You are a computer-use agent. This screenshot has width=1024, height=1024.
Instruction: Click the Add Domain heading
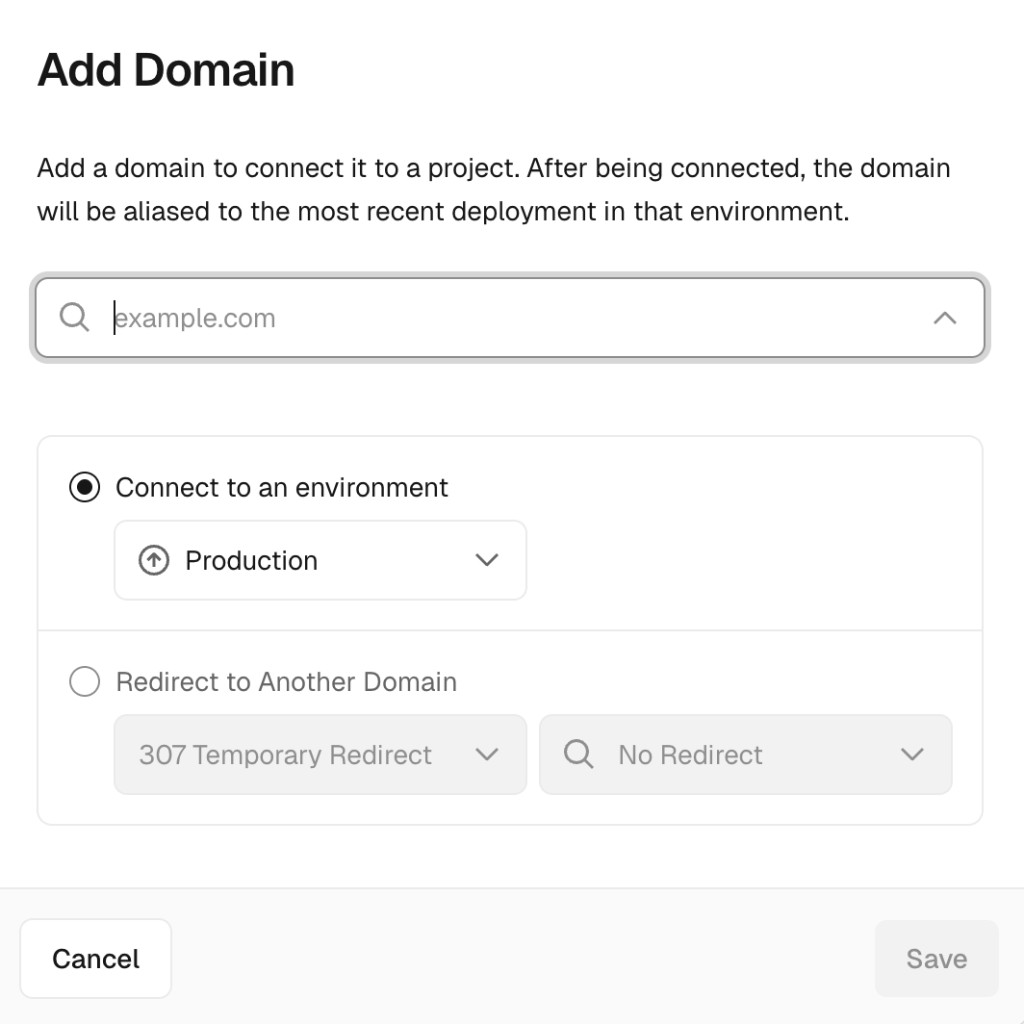coord(166,71)
